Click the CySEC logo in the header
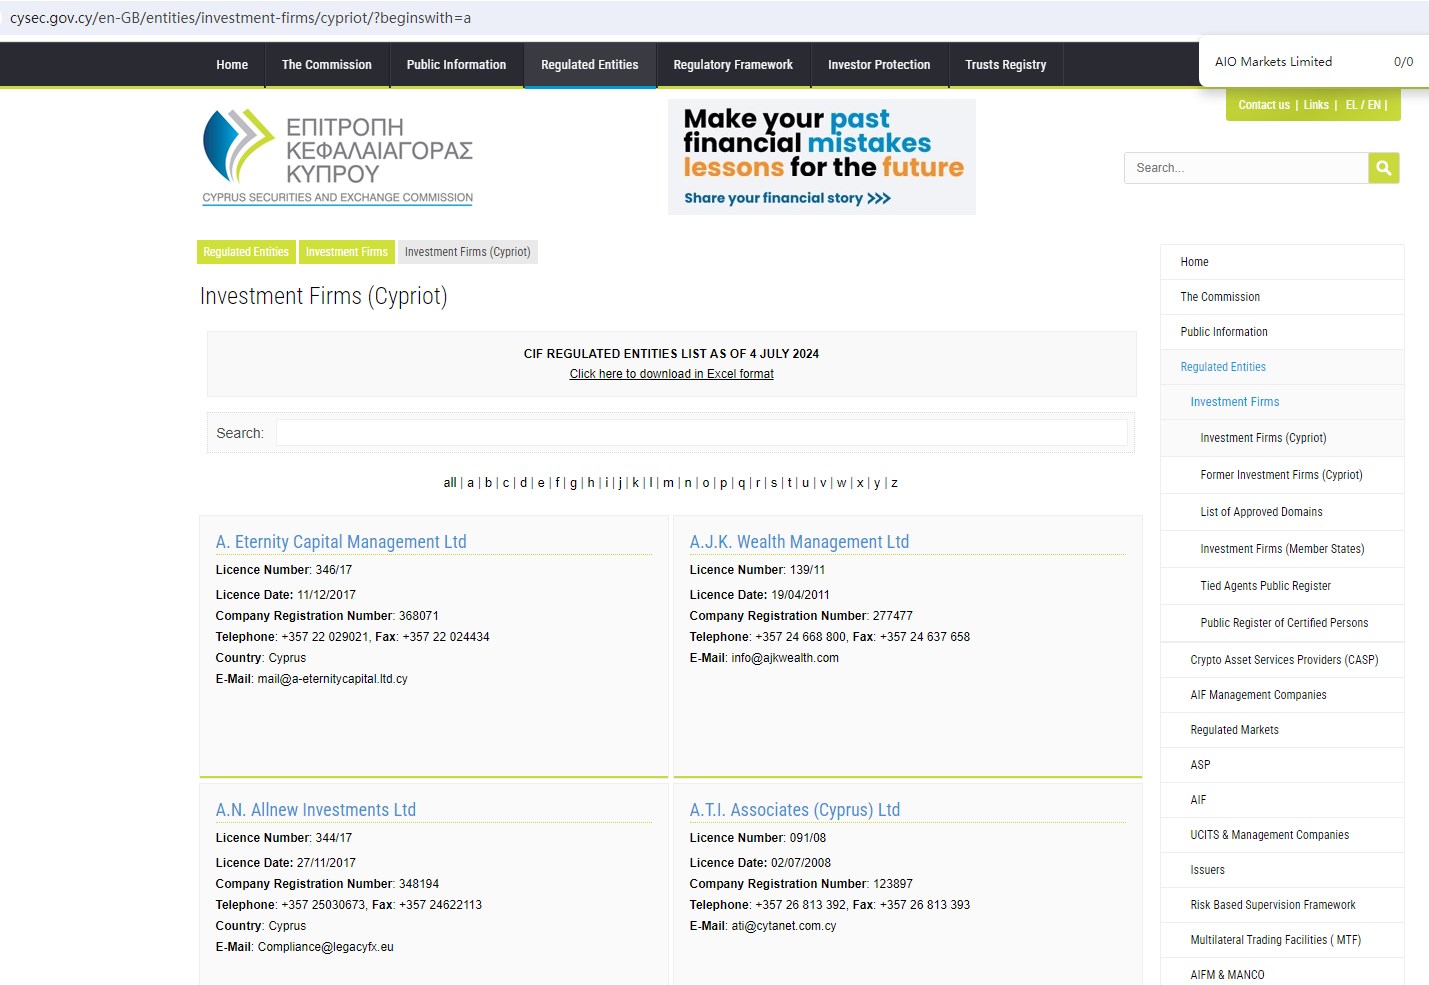1429x985 pixels. point(338,157)
